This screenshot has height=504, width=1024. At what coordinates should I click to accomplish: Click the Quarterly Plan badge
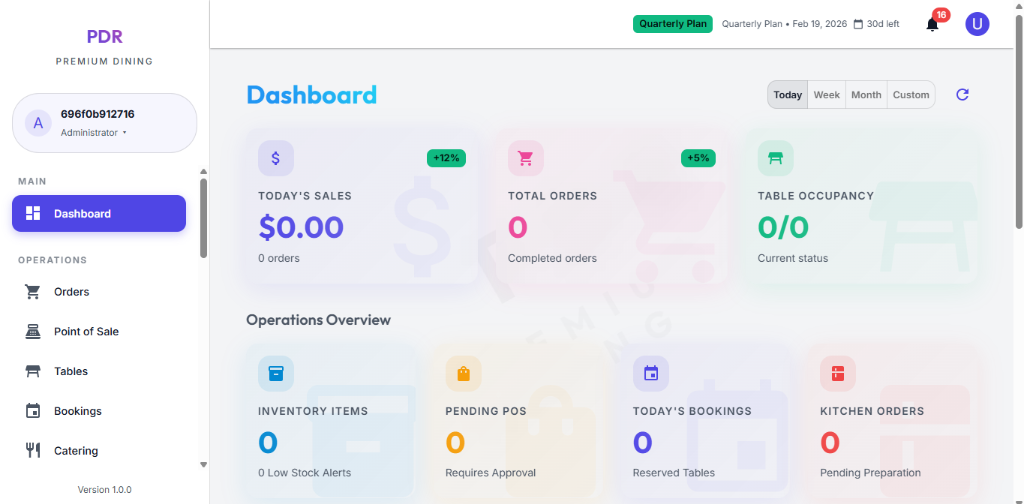670,24
